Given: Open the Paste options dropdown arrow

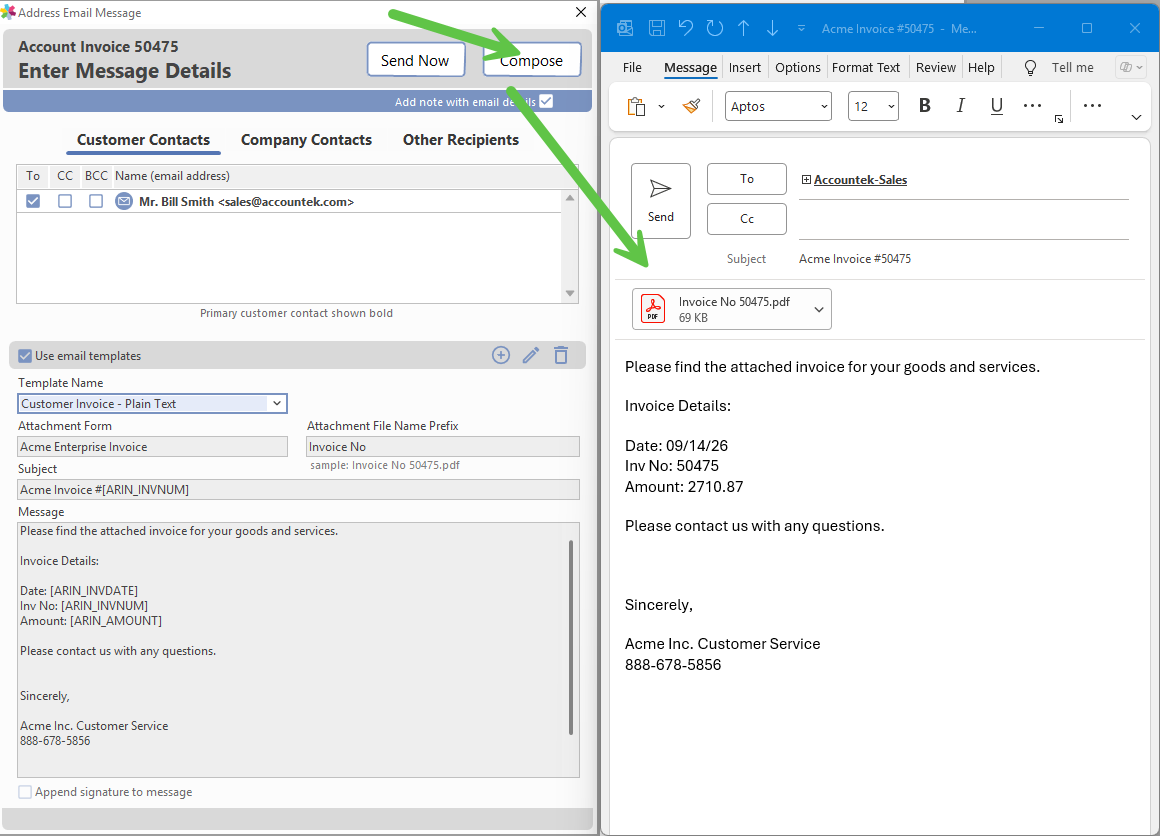Looking at the screenshot, I should (x=661, y=107).
